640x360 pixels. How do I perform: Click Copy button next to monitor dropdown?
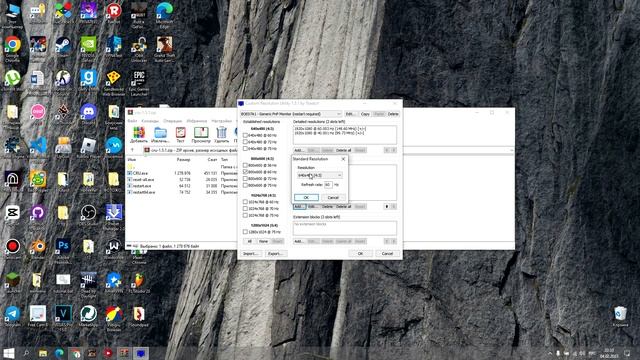coord(365,114)
